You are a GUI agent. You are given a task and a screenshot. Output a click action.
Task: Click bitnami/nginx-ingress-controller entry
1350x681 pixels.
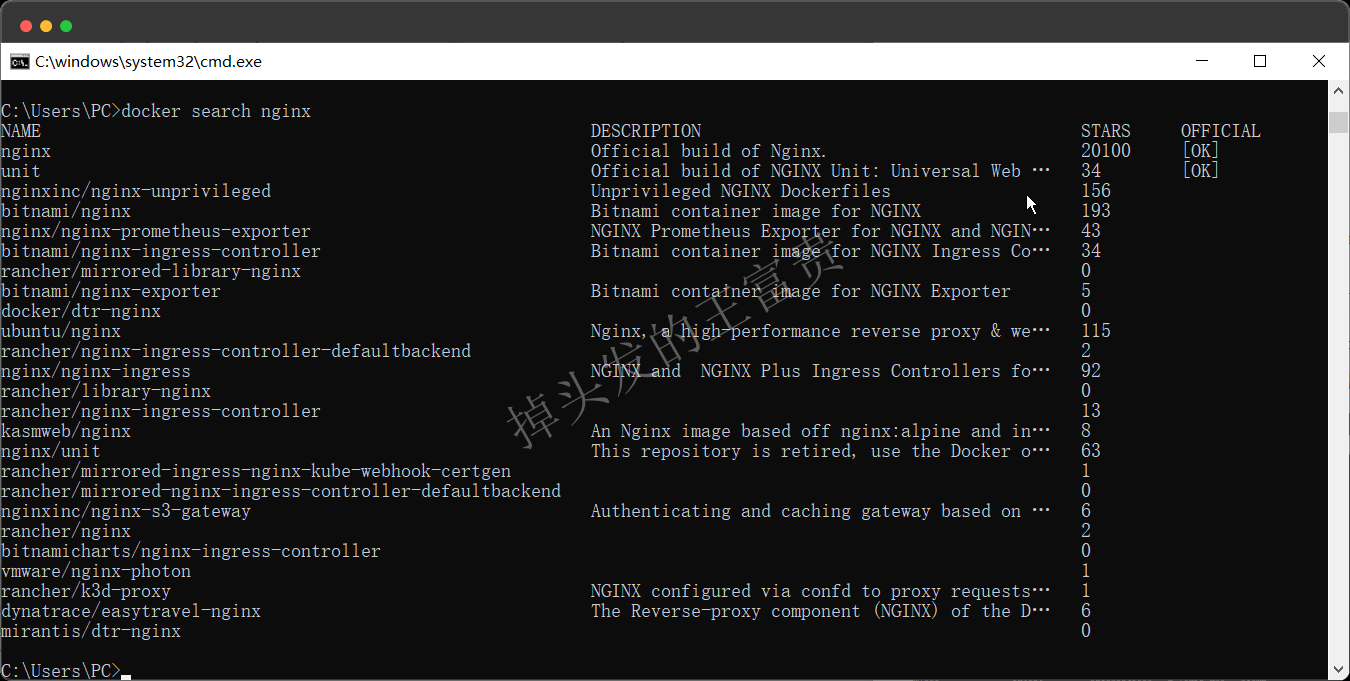click(x=161, y=251)
